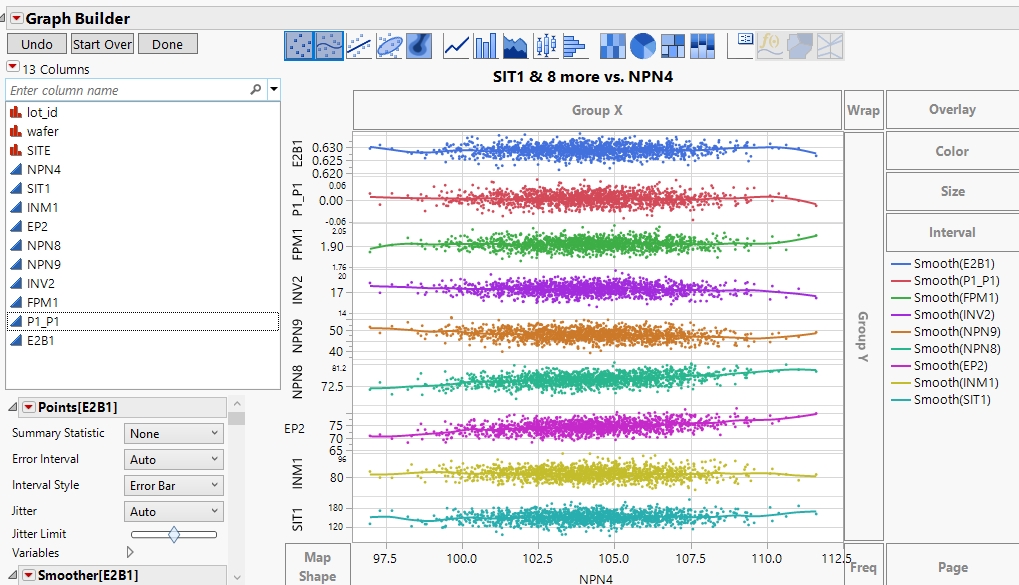The width and height of the screenshot is (1019, 585).
Task: Switch to the Bar chart icon
Action: (x=486, y=46)
